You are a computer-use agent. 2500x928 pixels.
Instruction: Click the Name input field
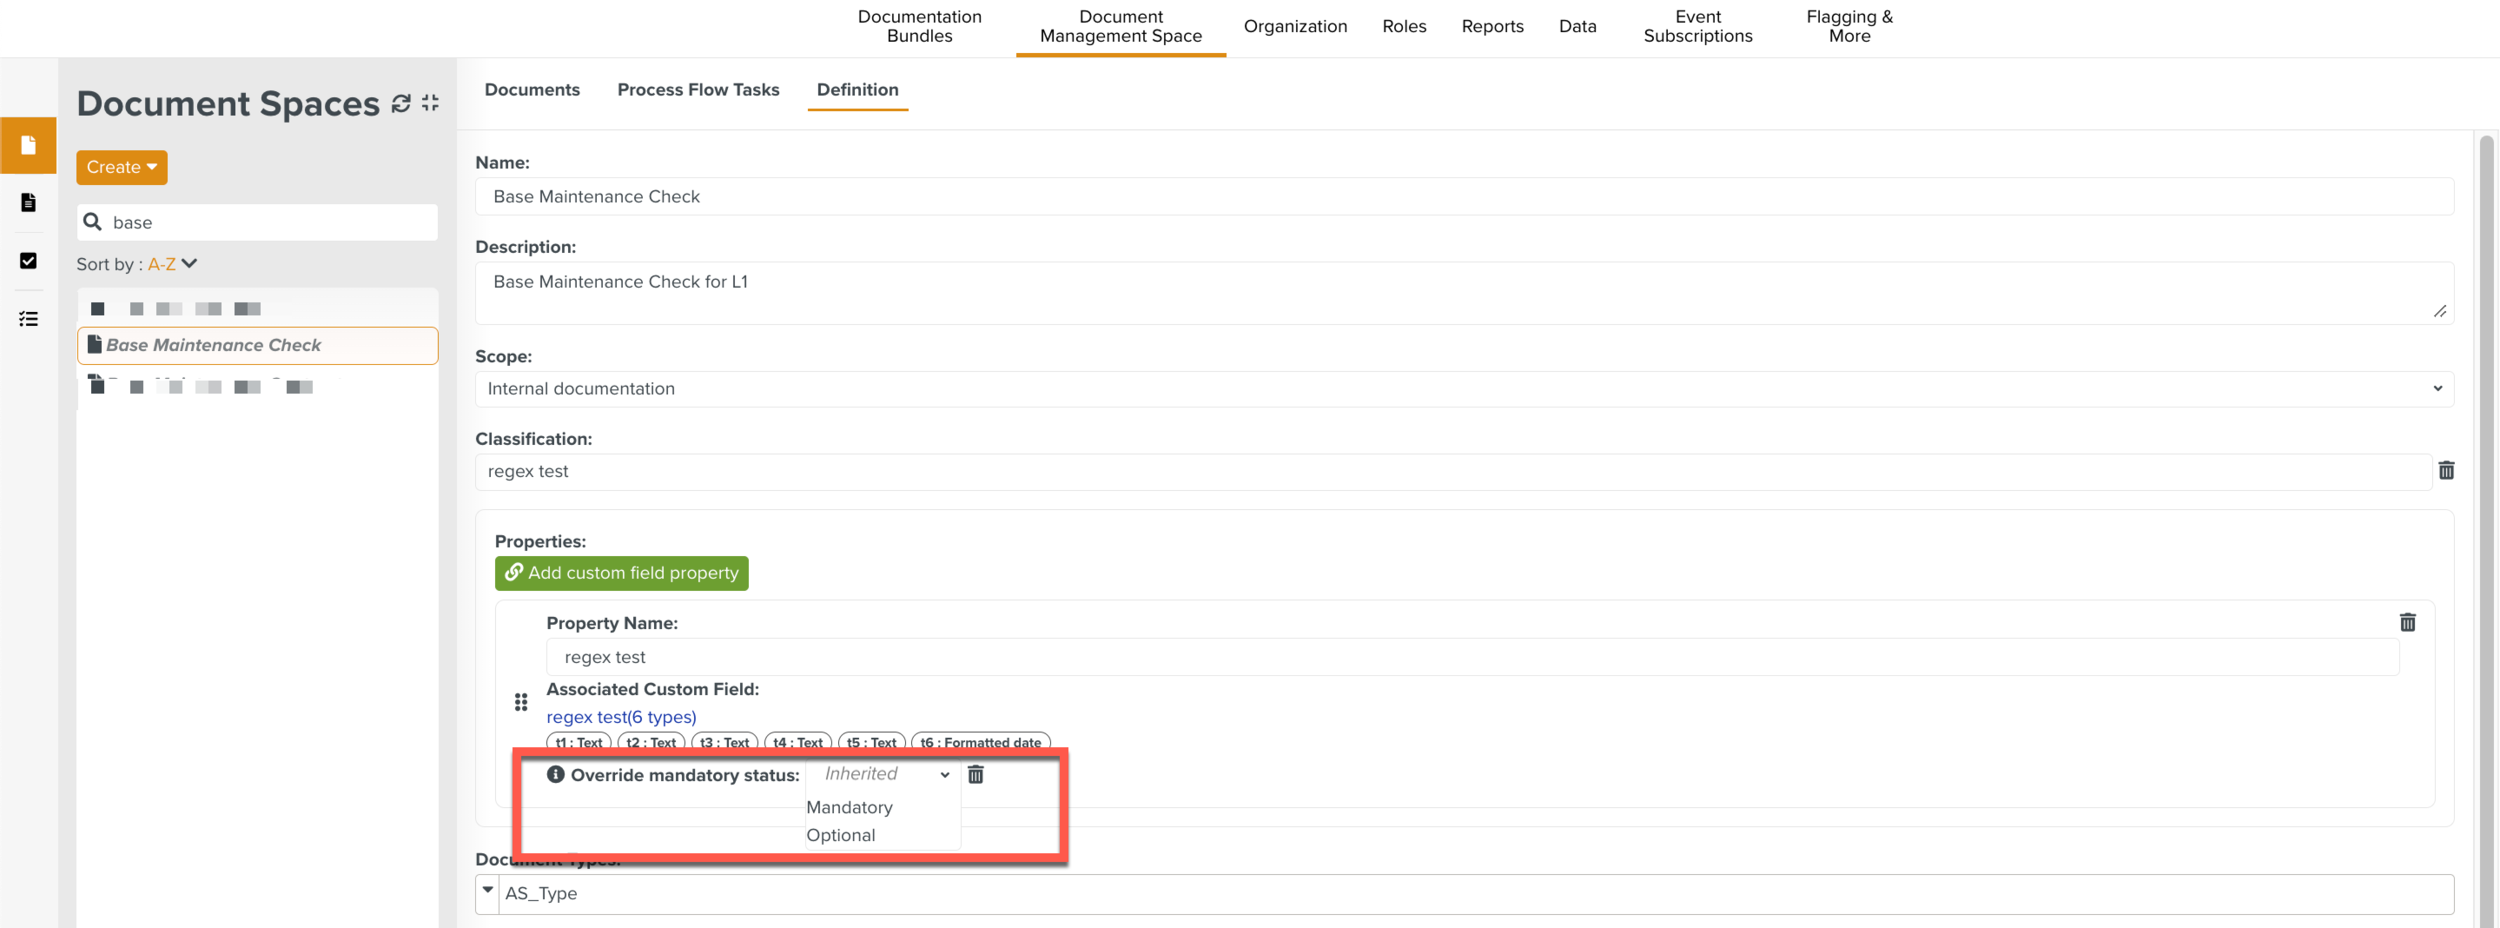click(x=1463, y=197)
